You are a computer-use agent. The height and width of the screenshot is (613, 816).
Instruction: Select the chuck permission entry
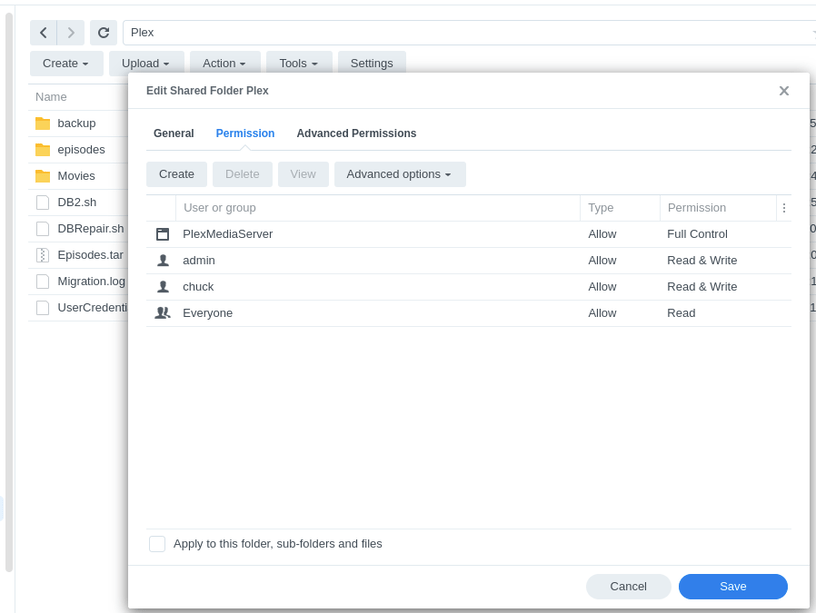click(x=468, y=287)
